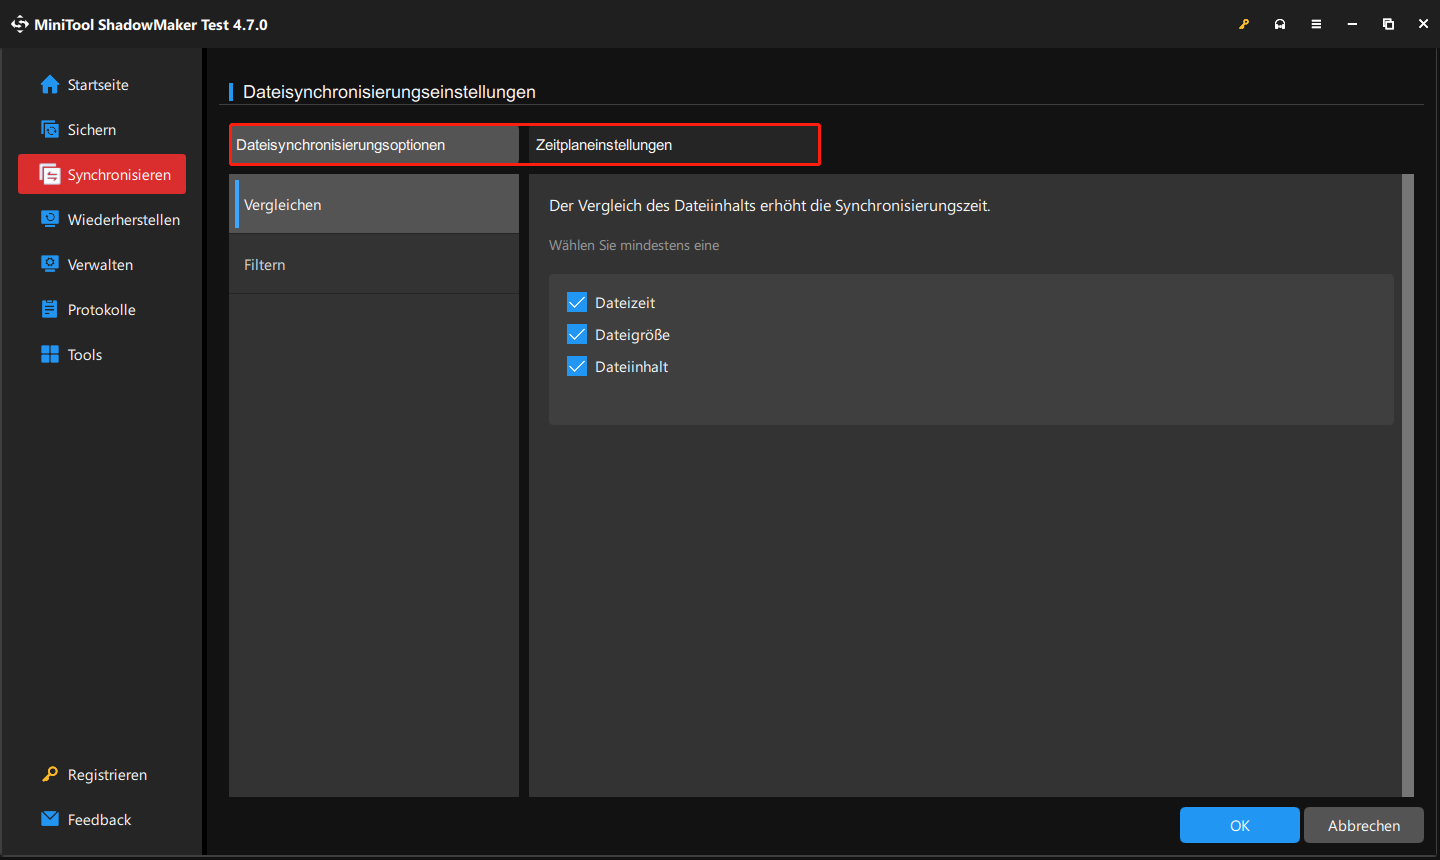Click the Feedback envelope icon
This screenshot has width=1440, height=860.
(x=50, y=819)
